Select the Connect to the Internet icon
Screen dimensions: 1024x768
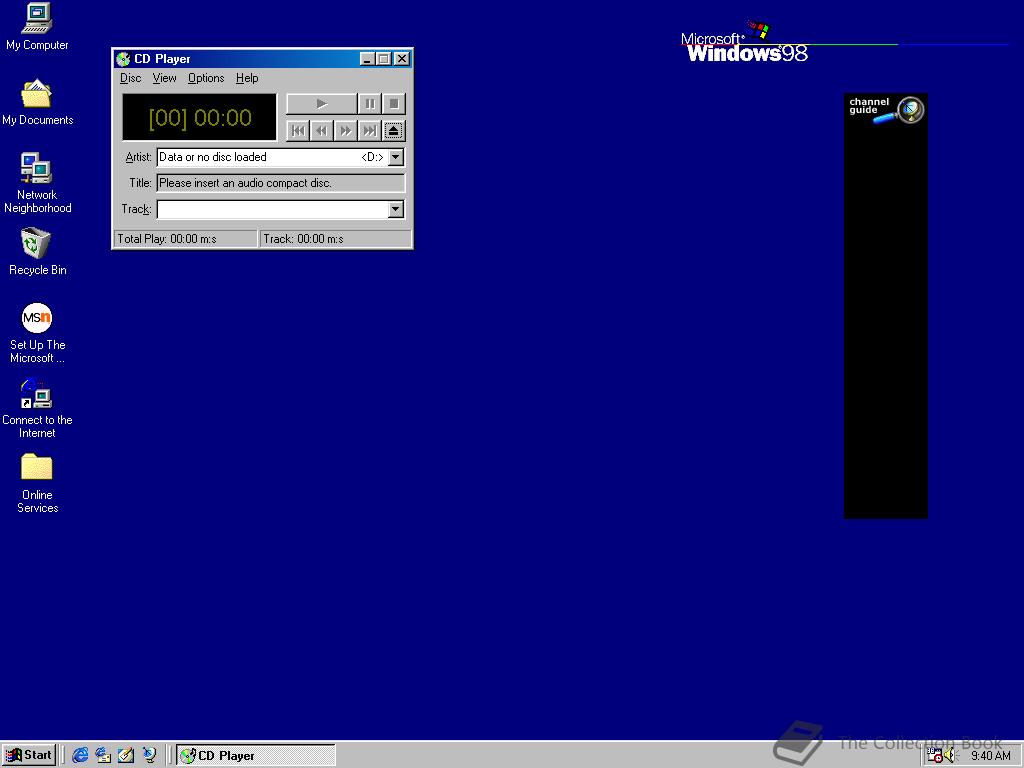pyautogui.click(x=37, y=409)
